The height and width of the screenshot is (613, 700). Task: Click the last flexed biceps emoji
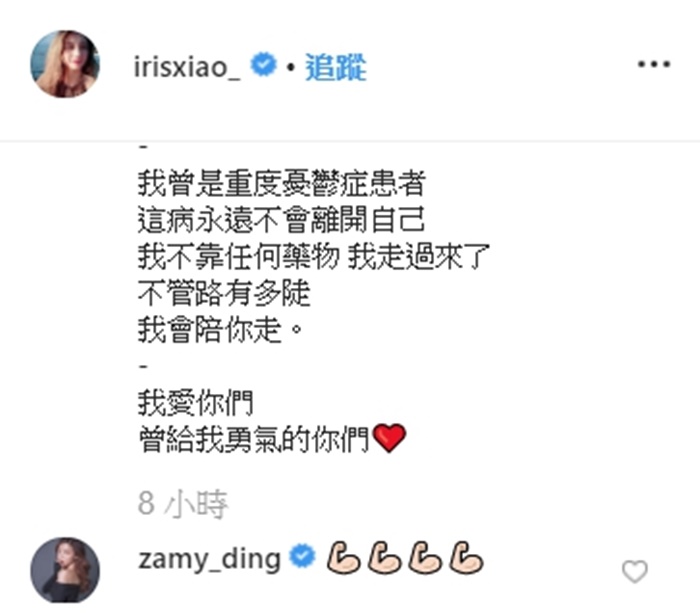[x=466, y=557]
